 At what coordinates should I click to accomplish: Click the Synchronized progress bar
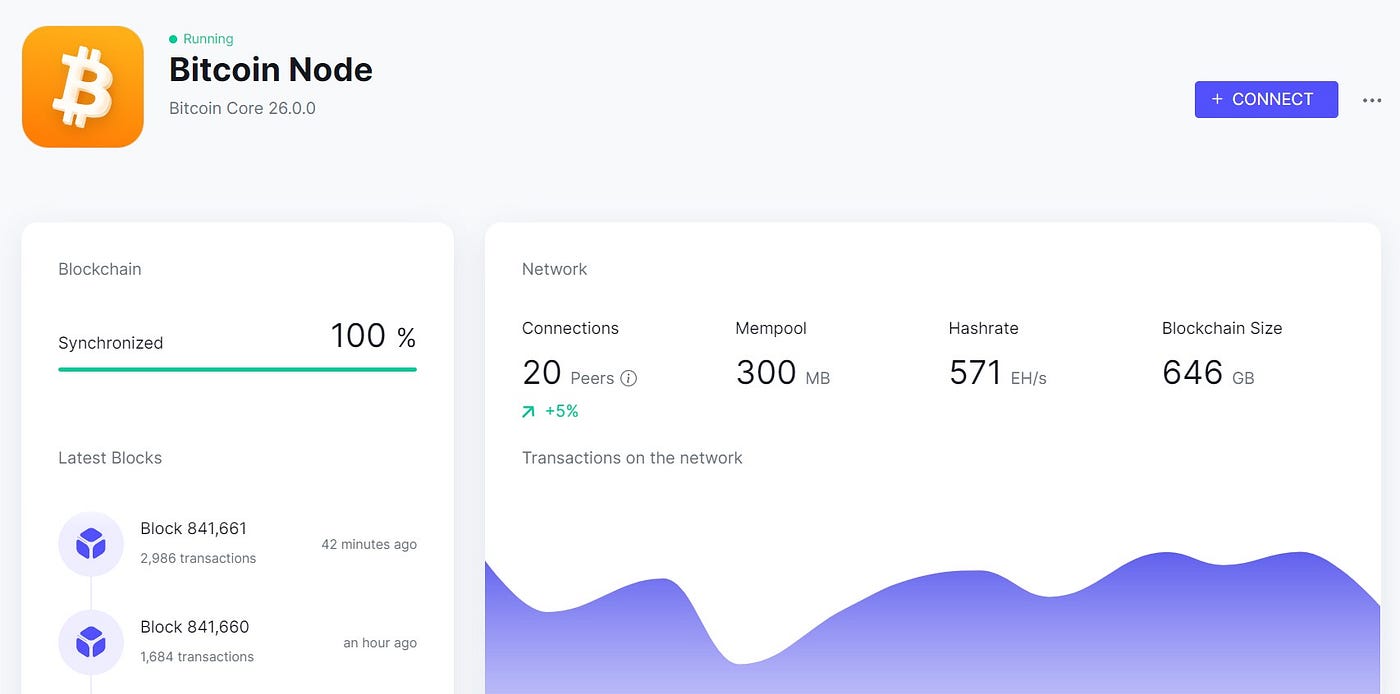[237, 369]
